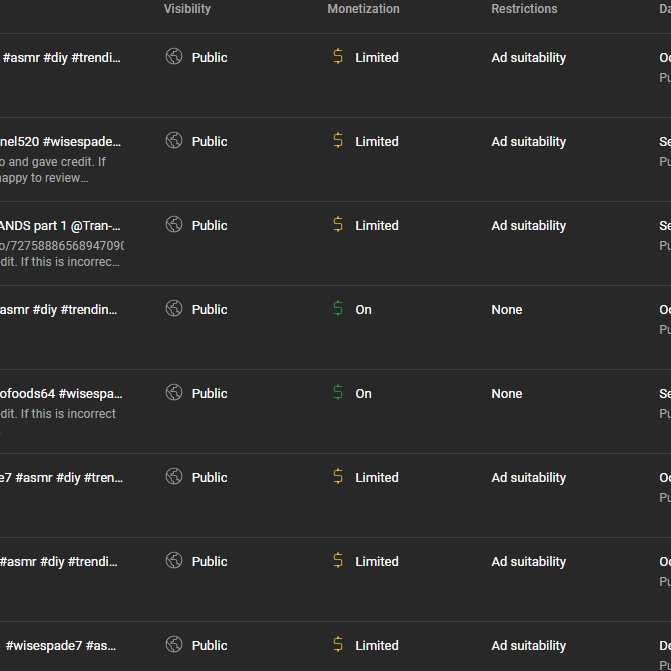Click the green dollar icon beside first On
Image resolution: width=671 pixels, height=671 pixels.
tap(338, 309)
